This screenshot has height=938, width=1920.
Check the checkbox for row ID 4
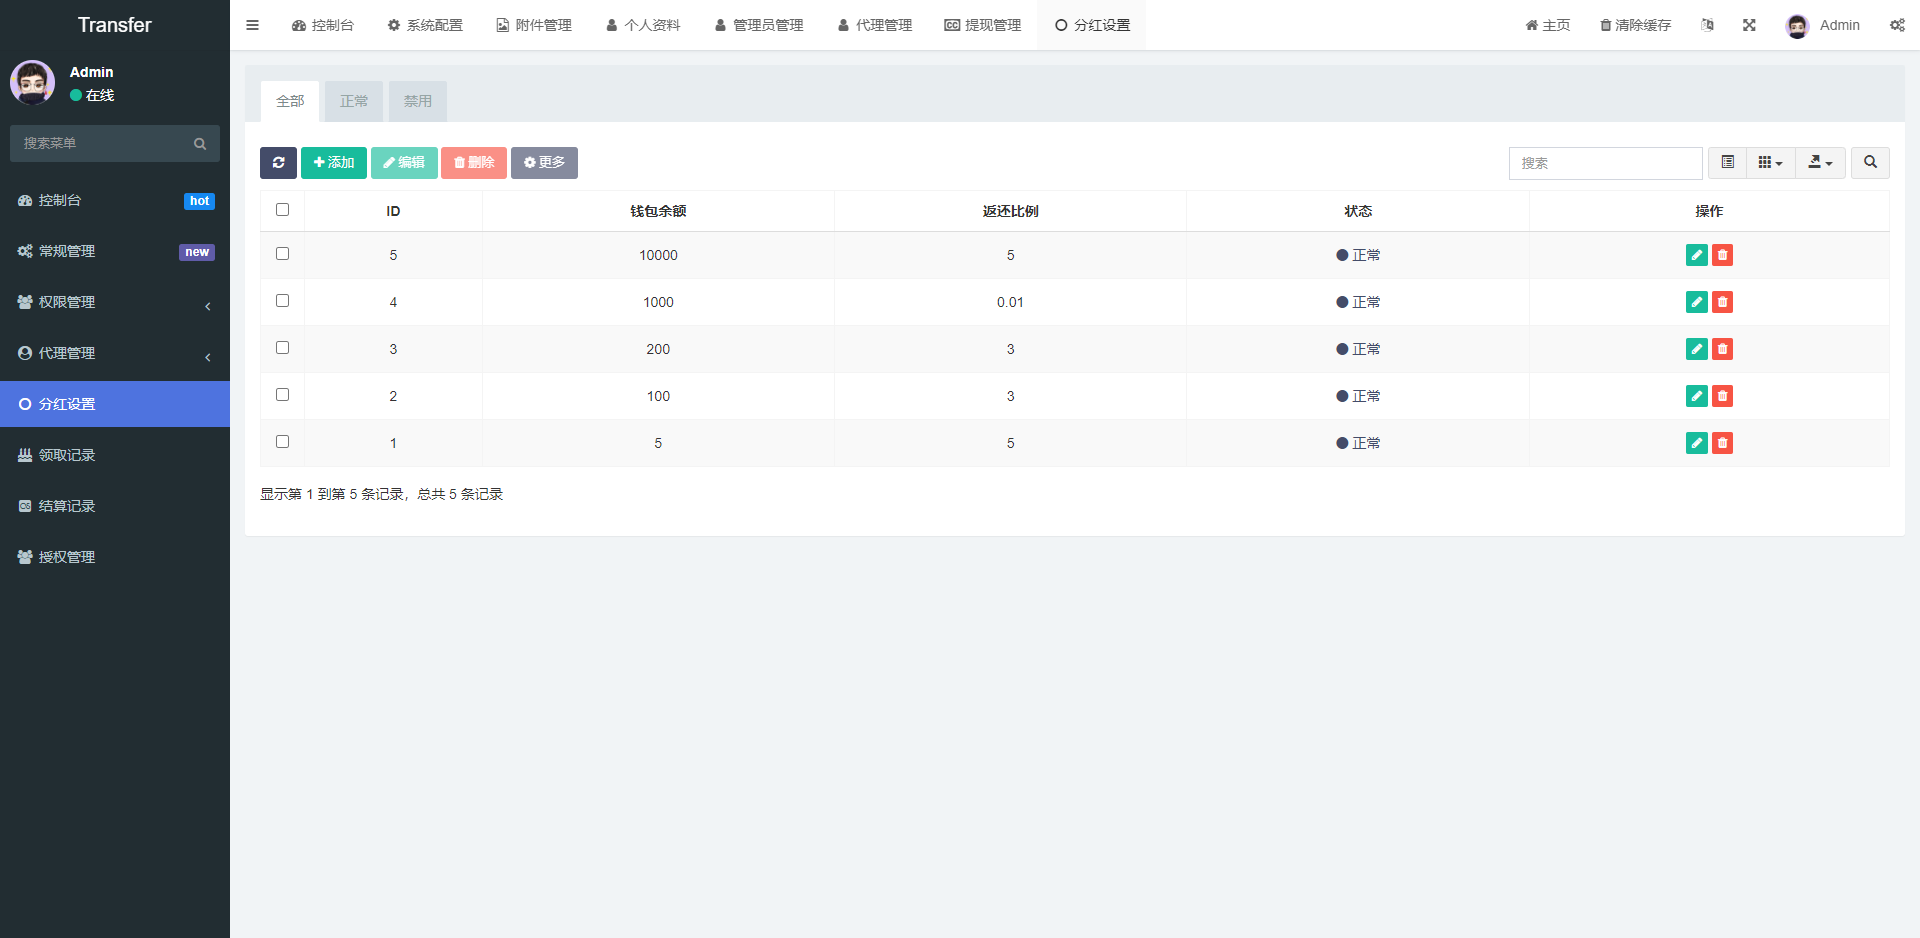tap(282, 301)
